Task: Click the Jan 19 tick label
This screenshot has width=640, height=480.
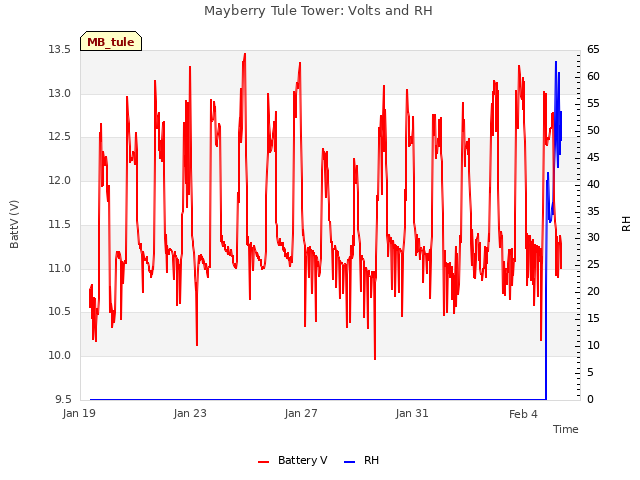Action: [x=79, y=413]
